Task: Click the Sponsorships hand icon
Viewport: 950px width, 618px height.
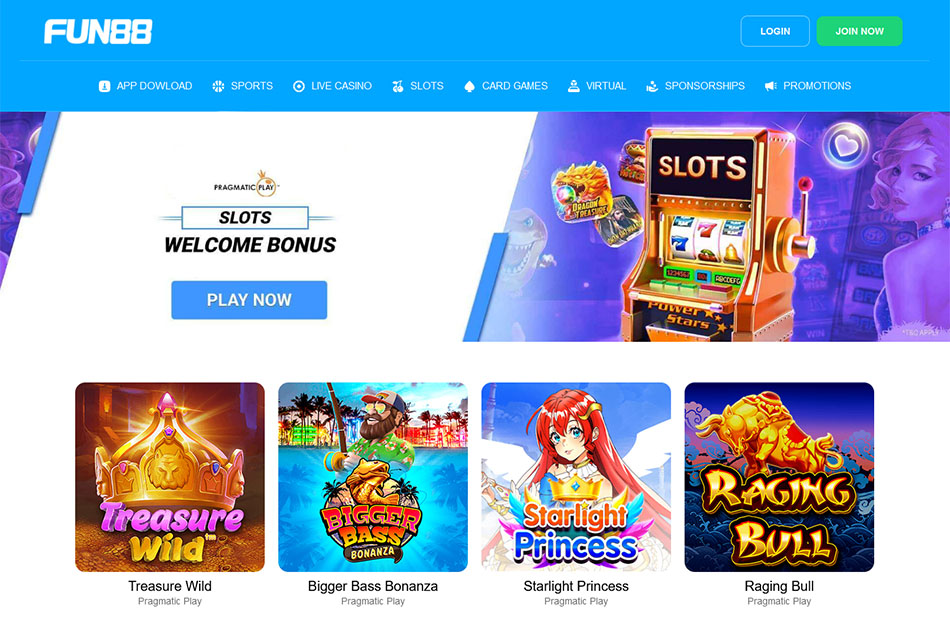Action: tap(652, 86)
